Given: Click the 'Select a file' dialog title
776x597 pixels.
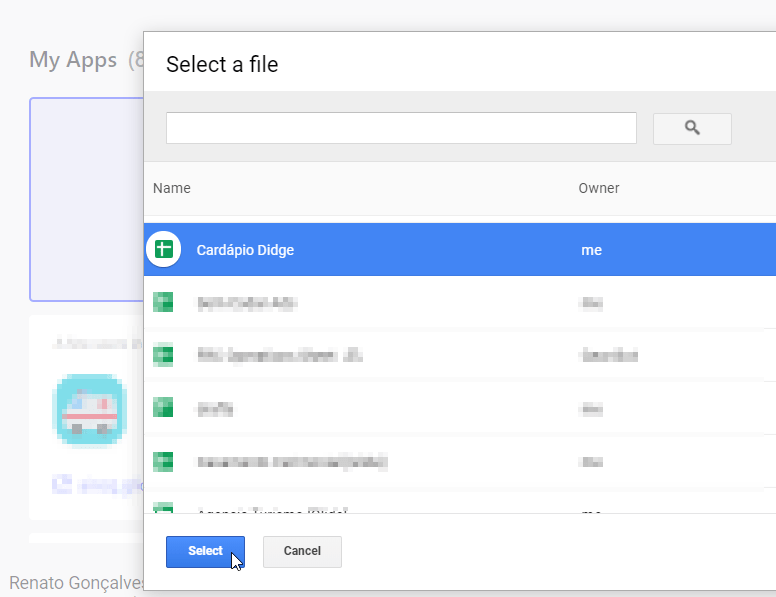Looking at the screenshot, I should 222,65.
